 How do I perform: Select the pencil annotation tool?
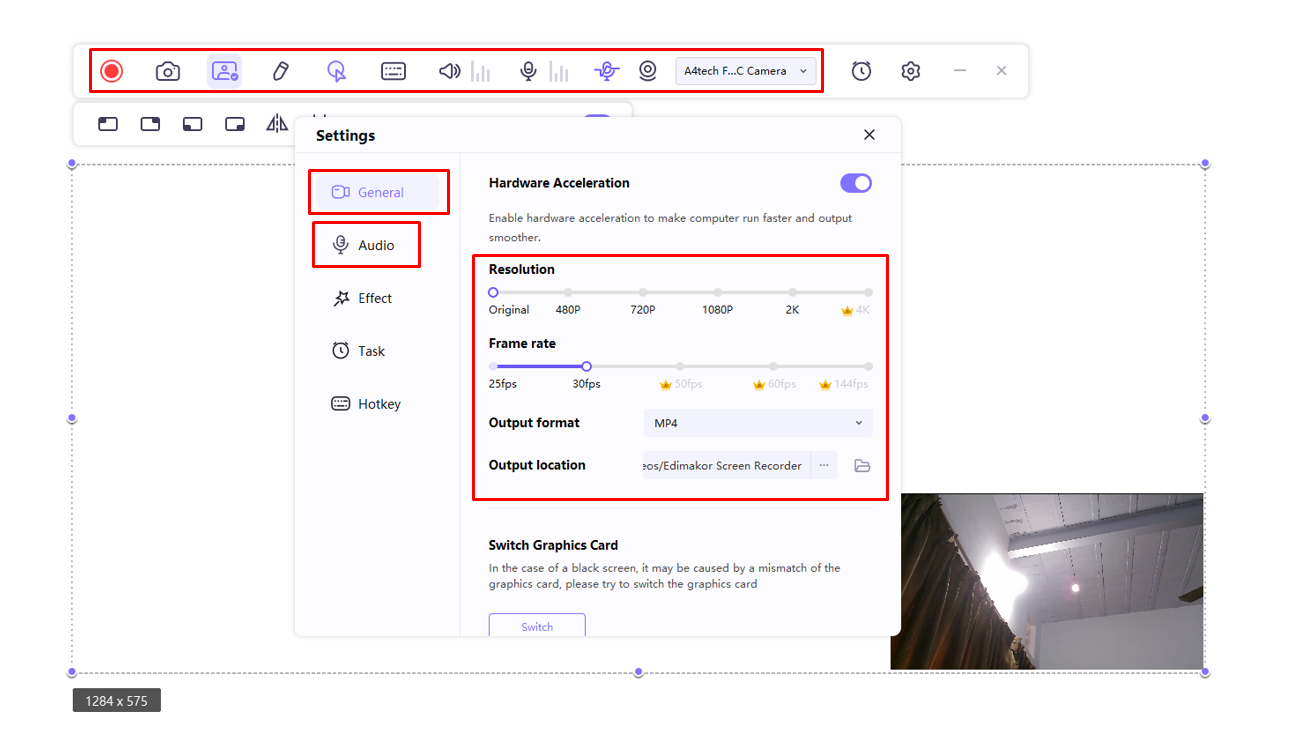click(281, 71)
